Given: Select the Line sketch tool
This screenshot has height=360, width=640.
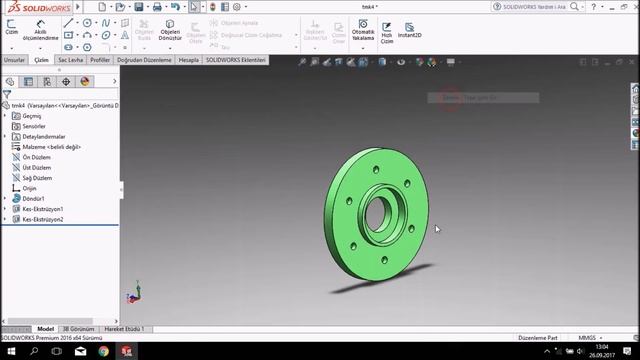Looking at the screenshot, I should [x=68, y=23].
